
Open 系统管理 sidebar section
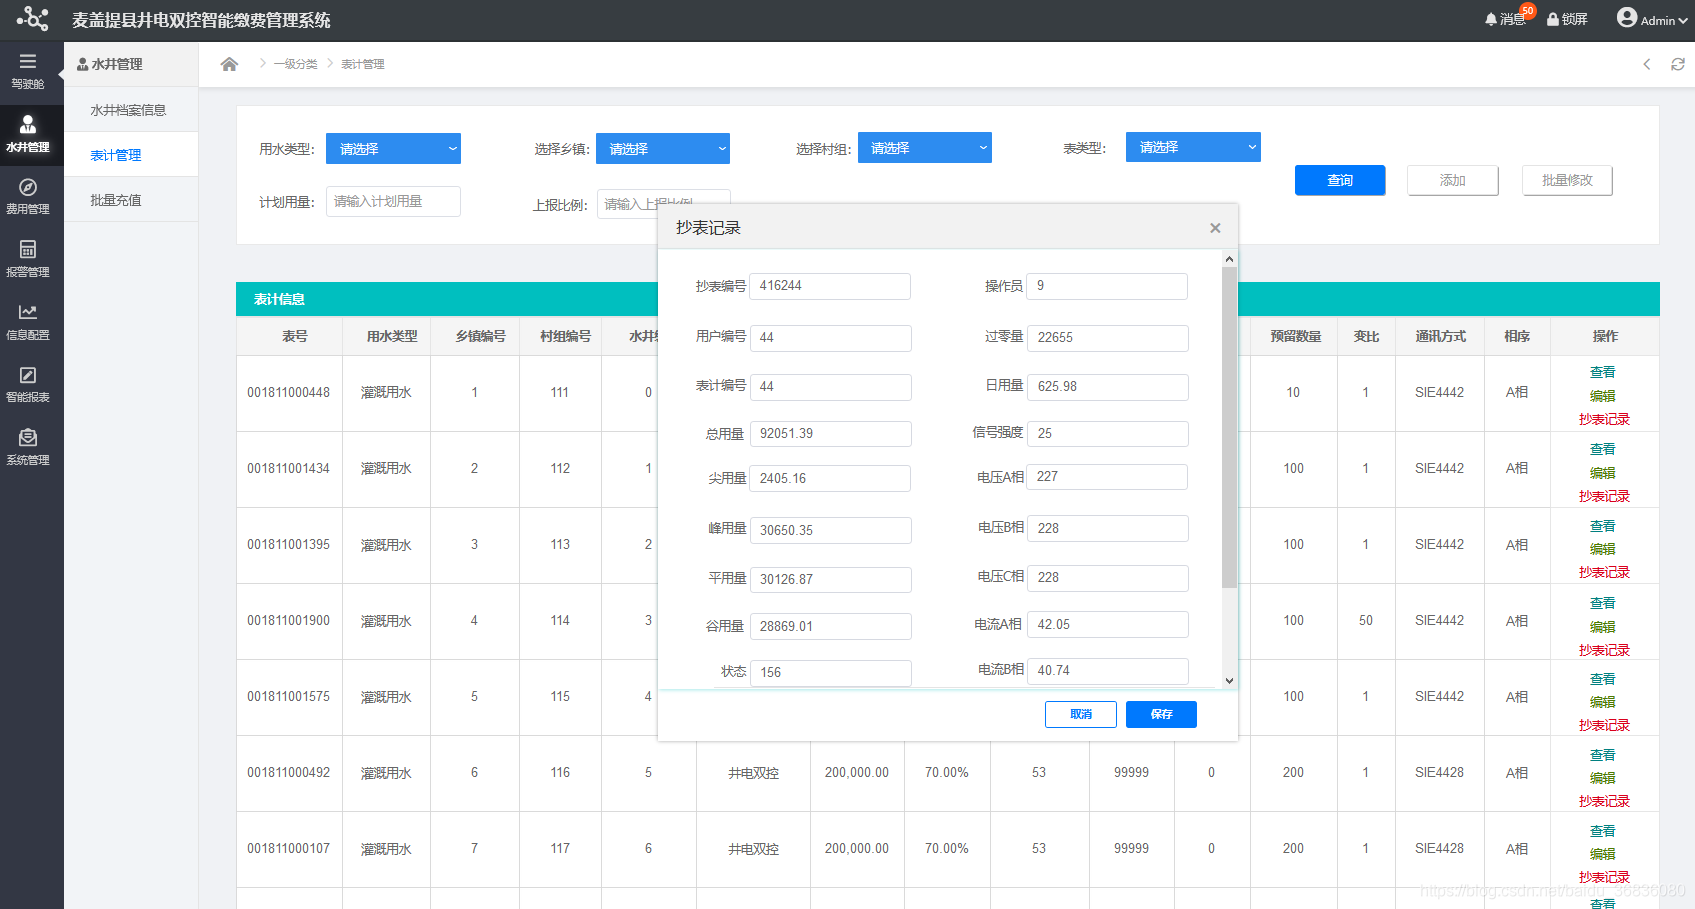point(28,447)
